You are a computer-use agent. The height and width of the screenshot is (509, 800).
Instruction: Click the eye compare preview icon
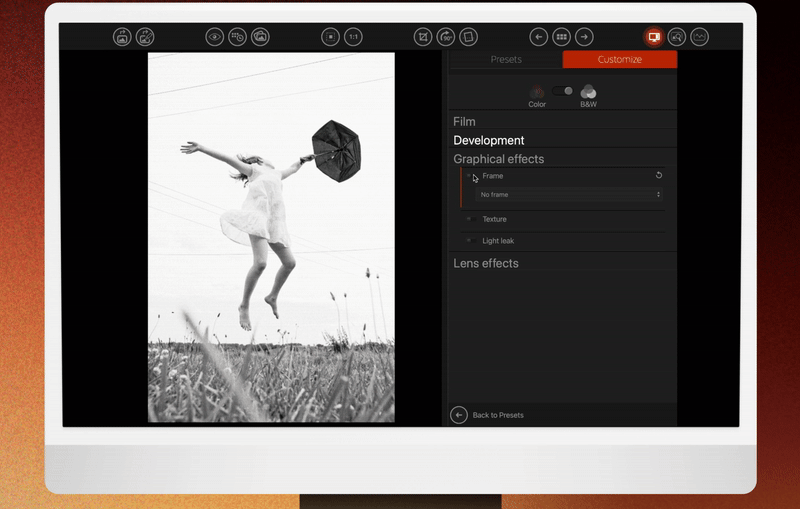[x=215, y=37]
